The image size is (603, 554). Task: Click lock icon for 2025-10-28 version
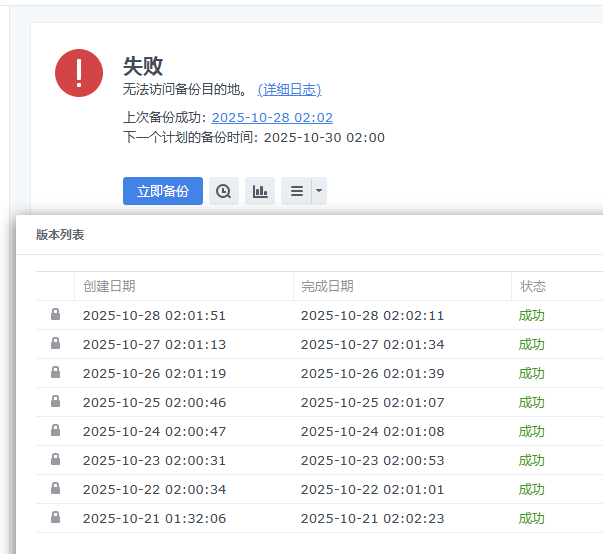pos(55,315)
